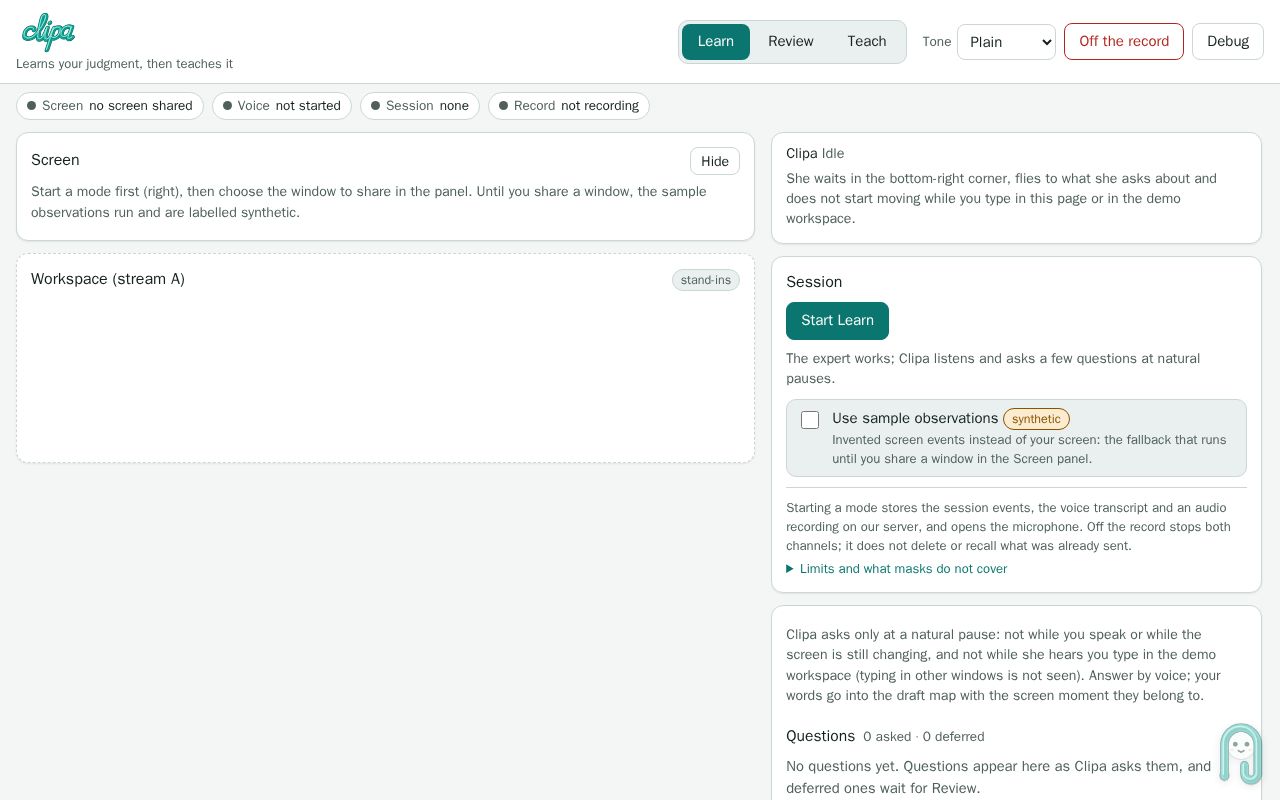Screen dimensions: 1280x800
Task: Click the Clipa logo
Action: coord(48,32)
